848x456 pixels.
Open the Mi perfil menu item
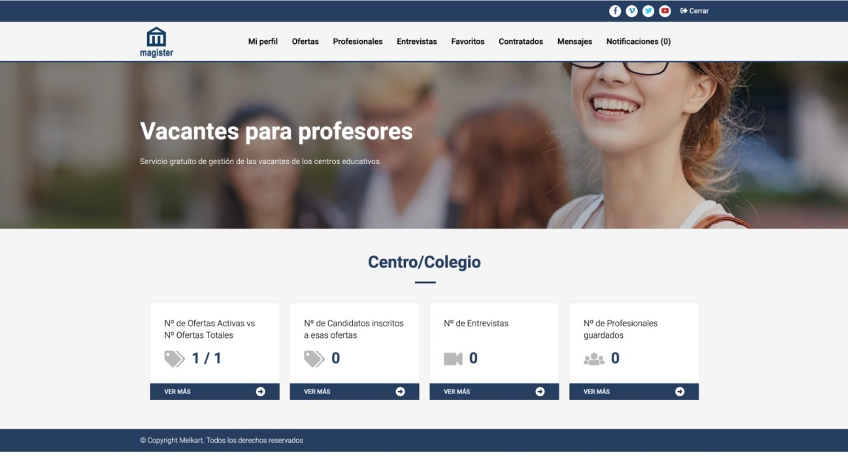(x=263, y=42)
